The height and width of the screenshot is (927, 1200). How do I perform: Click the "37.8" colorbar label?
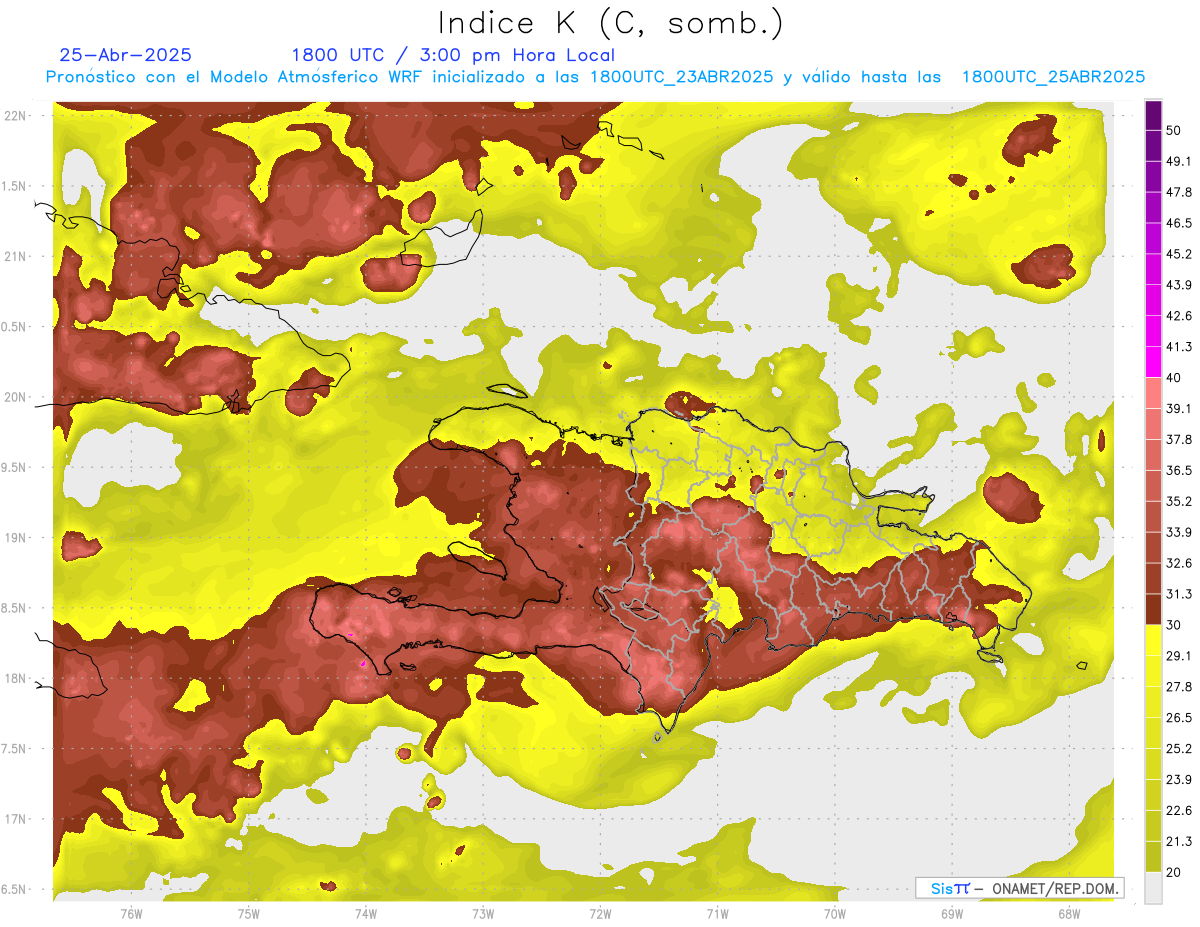(x=1179, y=440)
